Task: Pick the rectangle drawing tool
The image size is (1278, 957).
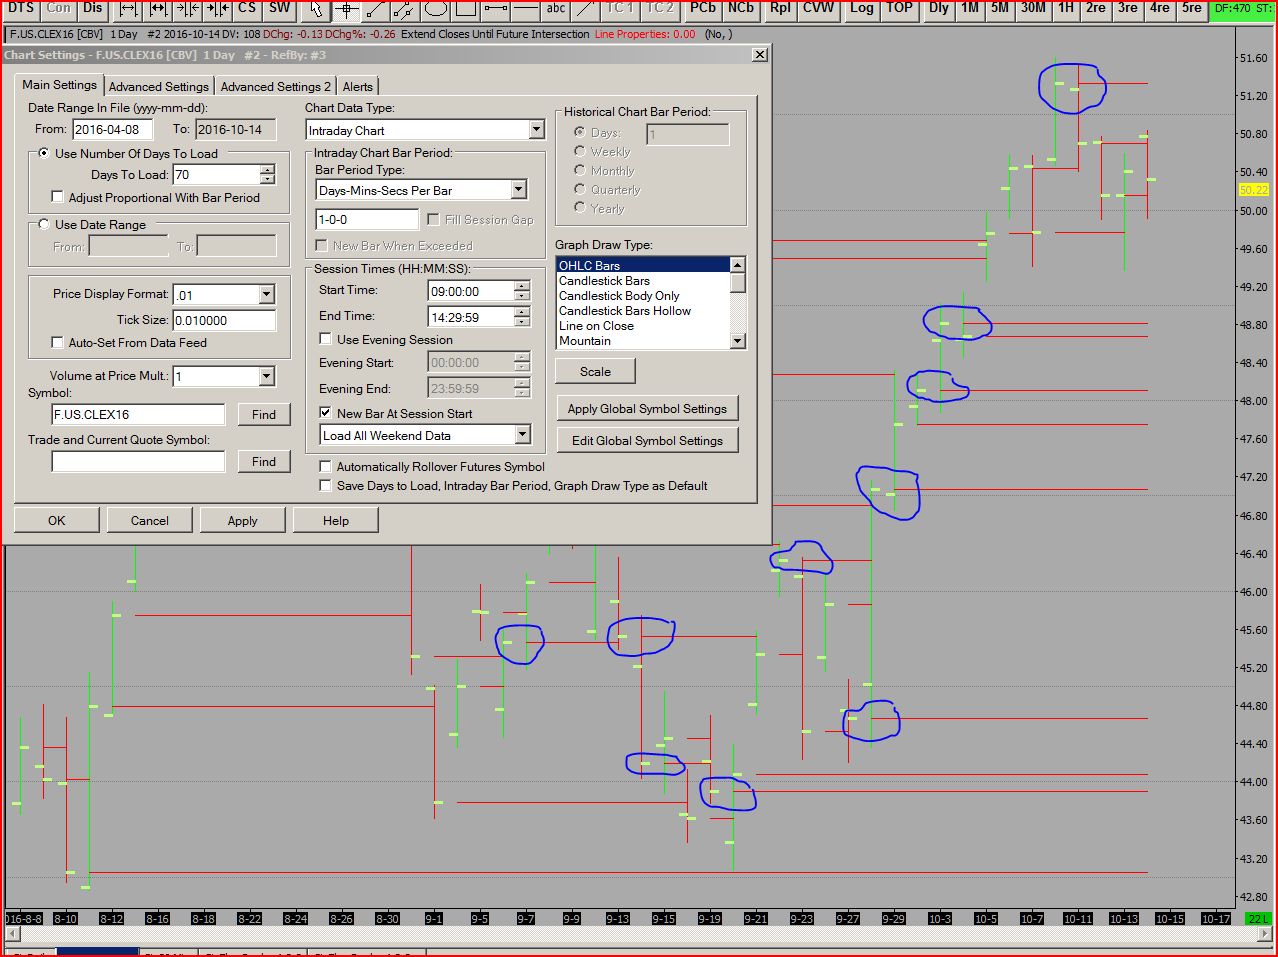Action: coord(466,9)
